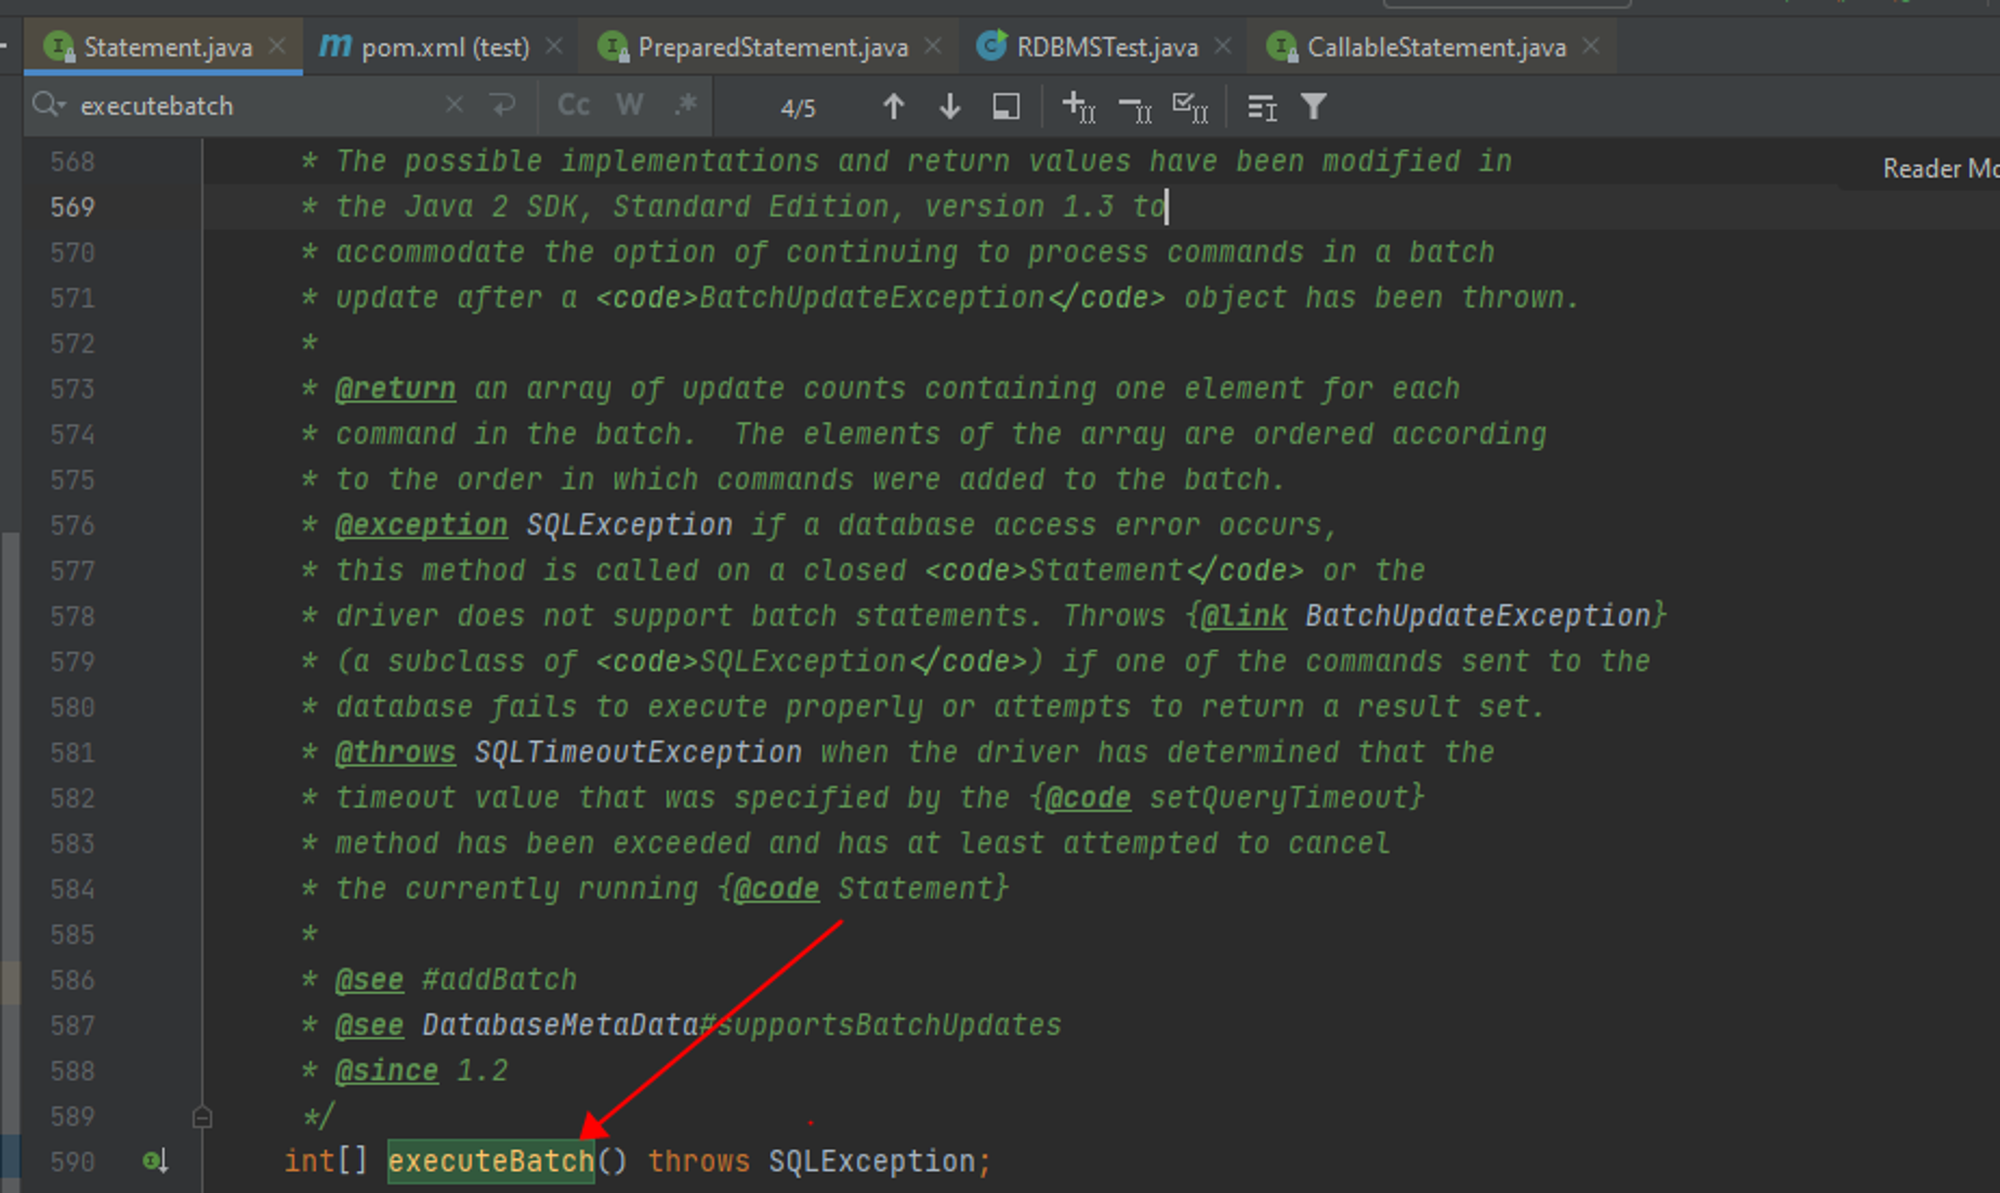Toggle match case with Cc button
Screen dimensions: 2000x1193
tap(572, 105)
